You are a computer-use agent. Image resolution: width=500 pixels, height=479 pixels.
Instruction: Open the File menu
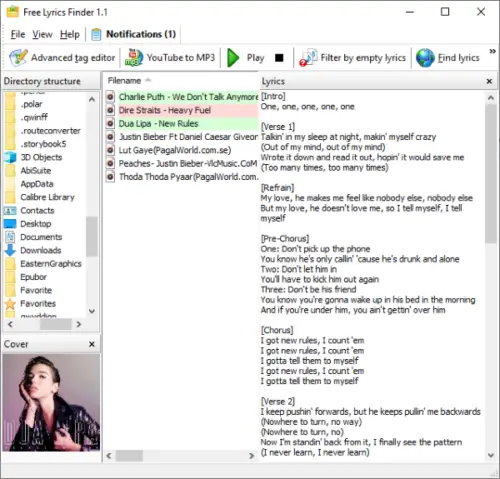(x=18, y=34)
